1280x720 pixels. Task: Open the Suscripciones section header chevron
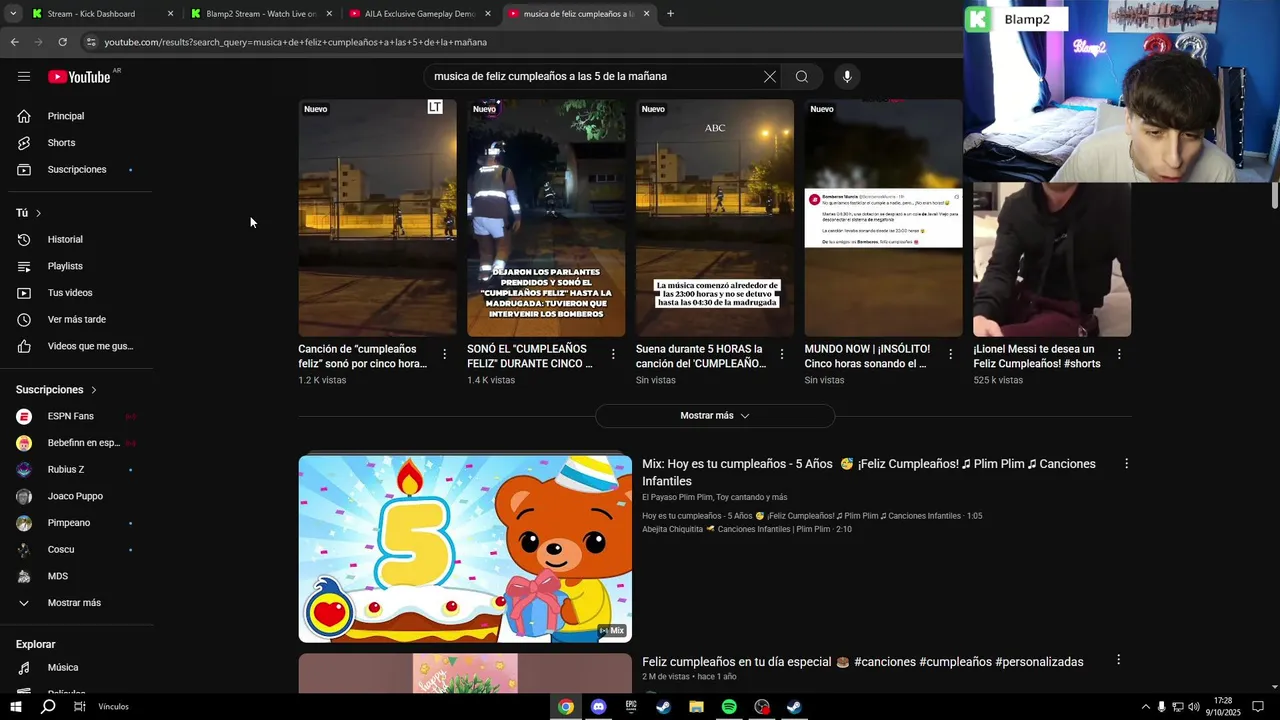[x=94, y=390]
